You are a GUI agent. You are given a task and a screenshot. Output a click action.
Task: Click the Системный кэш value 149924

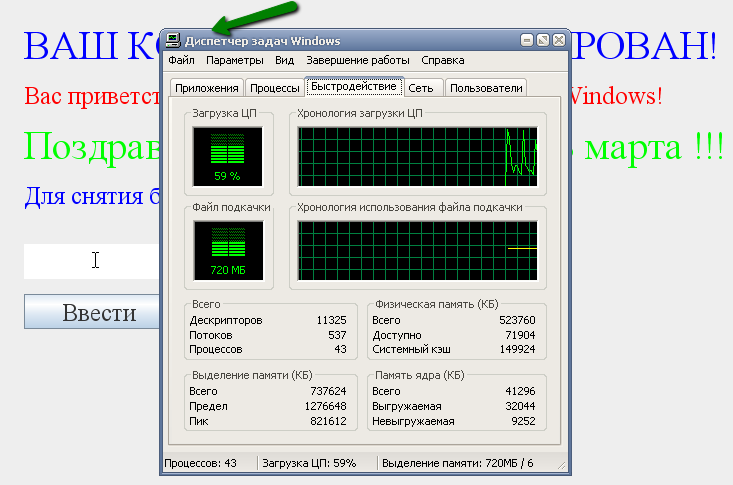click(x=517, y=349)
